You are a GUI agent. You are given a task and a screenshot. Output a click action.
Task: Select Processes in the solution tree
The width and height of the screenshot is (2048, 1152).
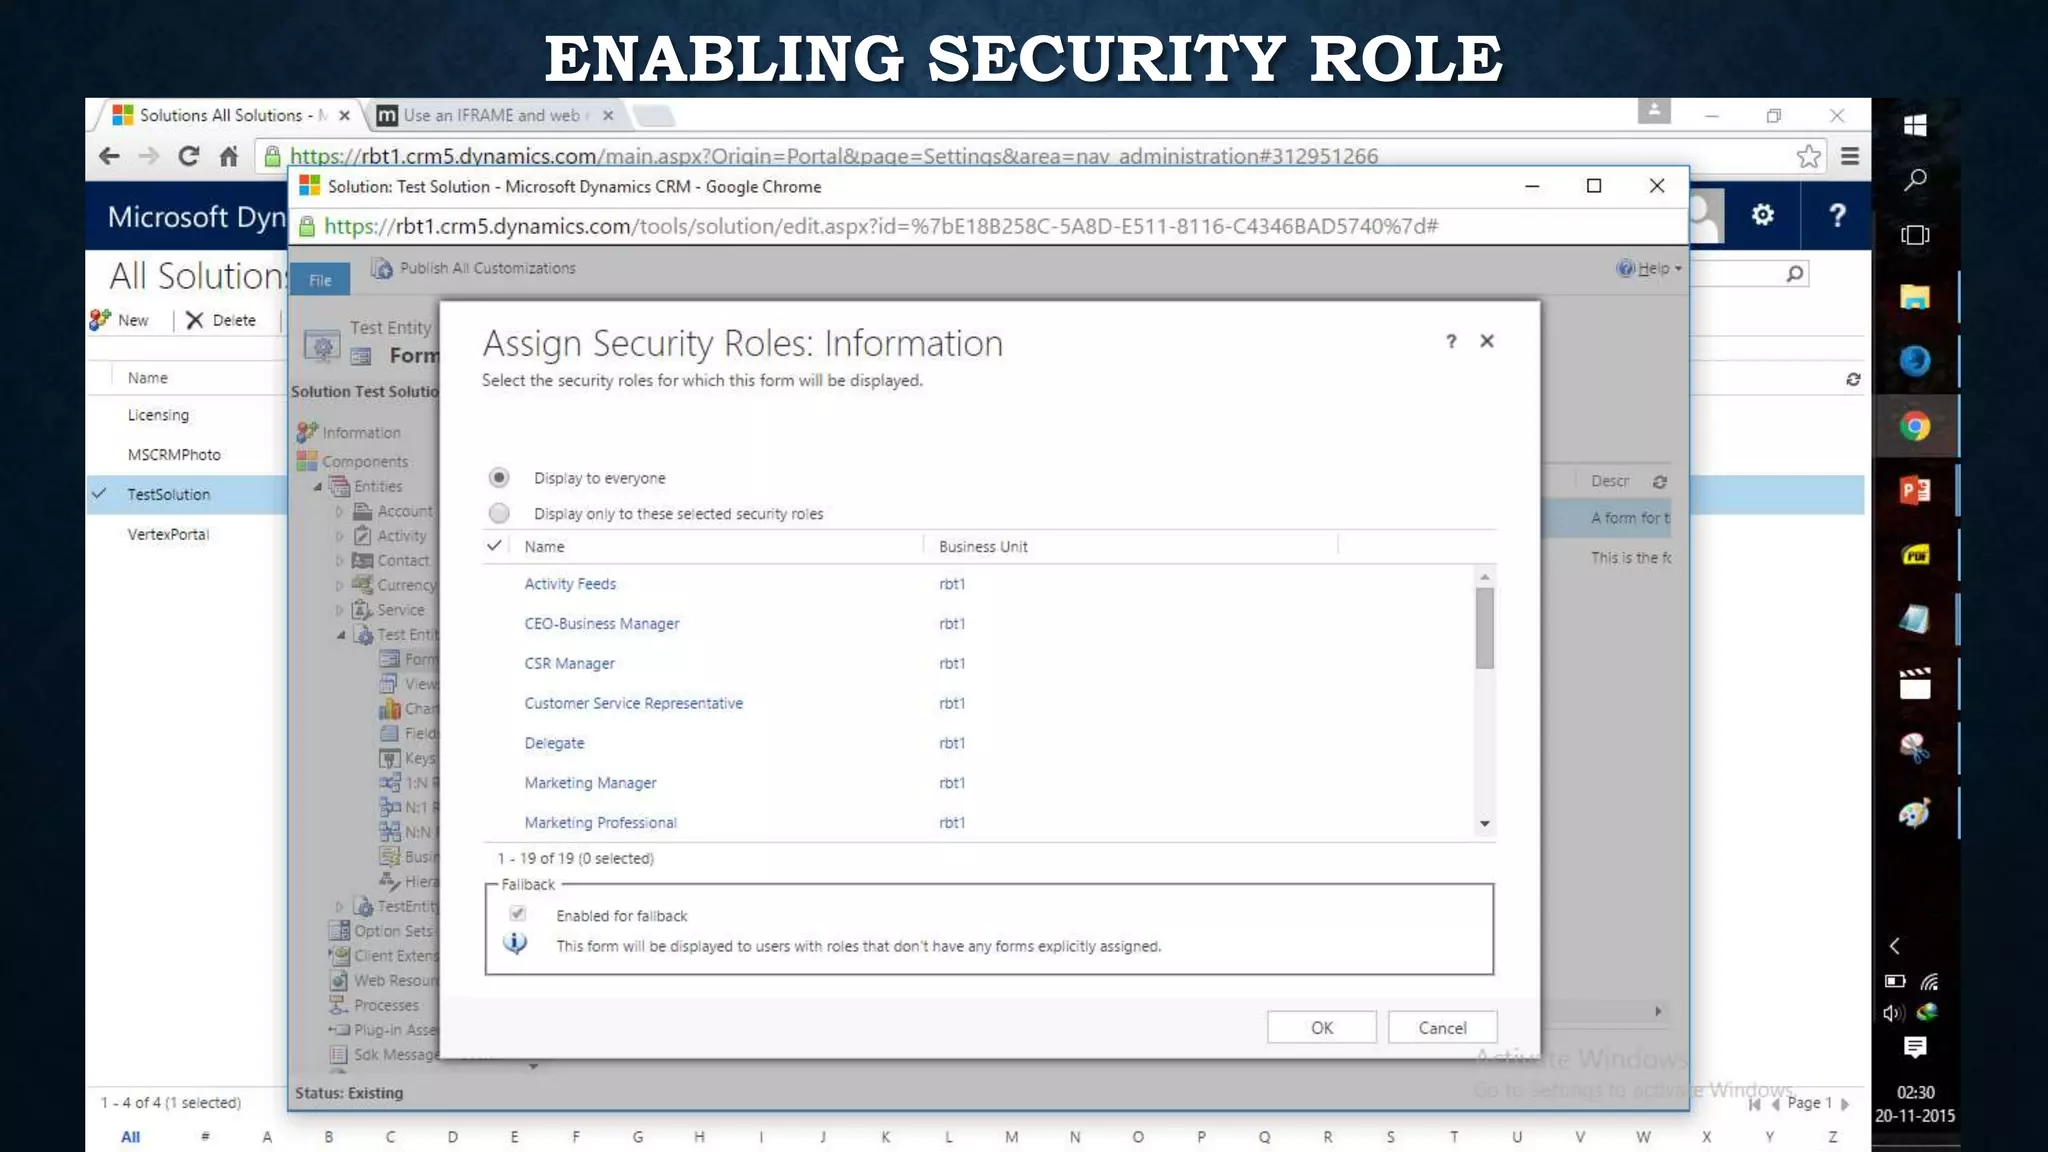tap(375, 1005)
